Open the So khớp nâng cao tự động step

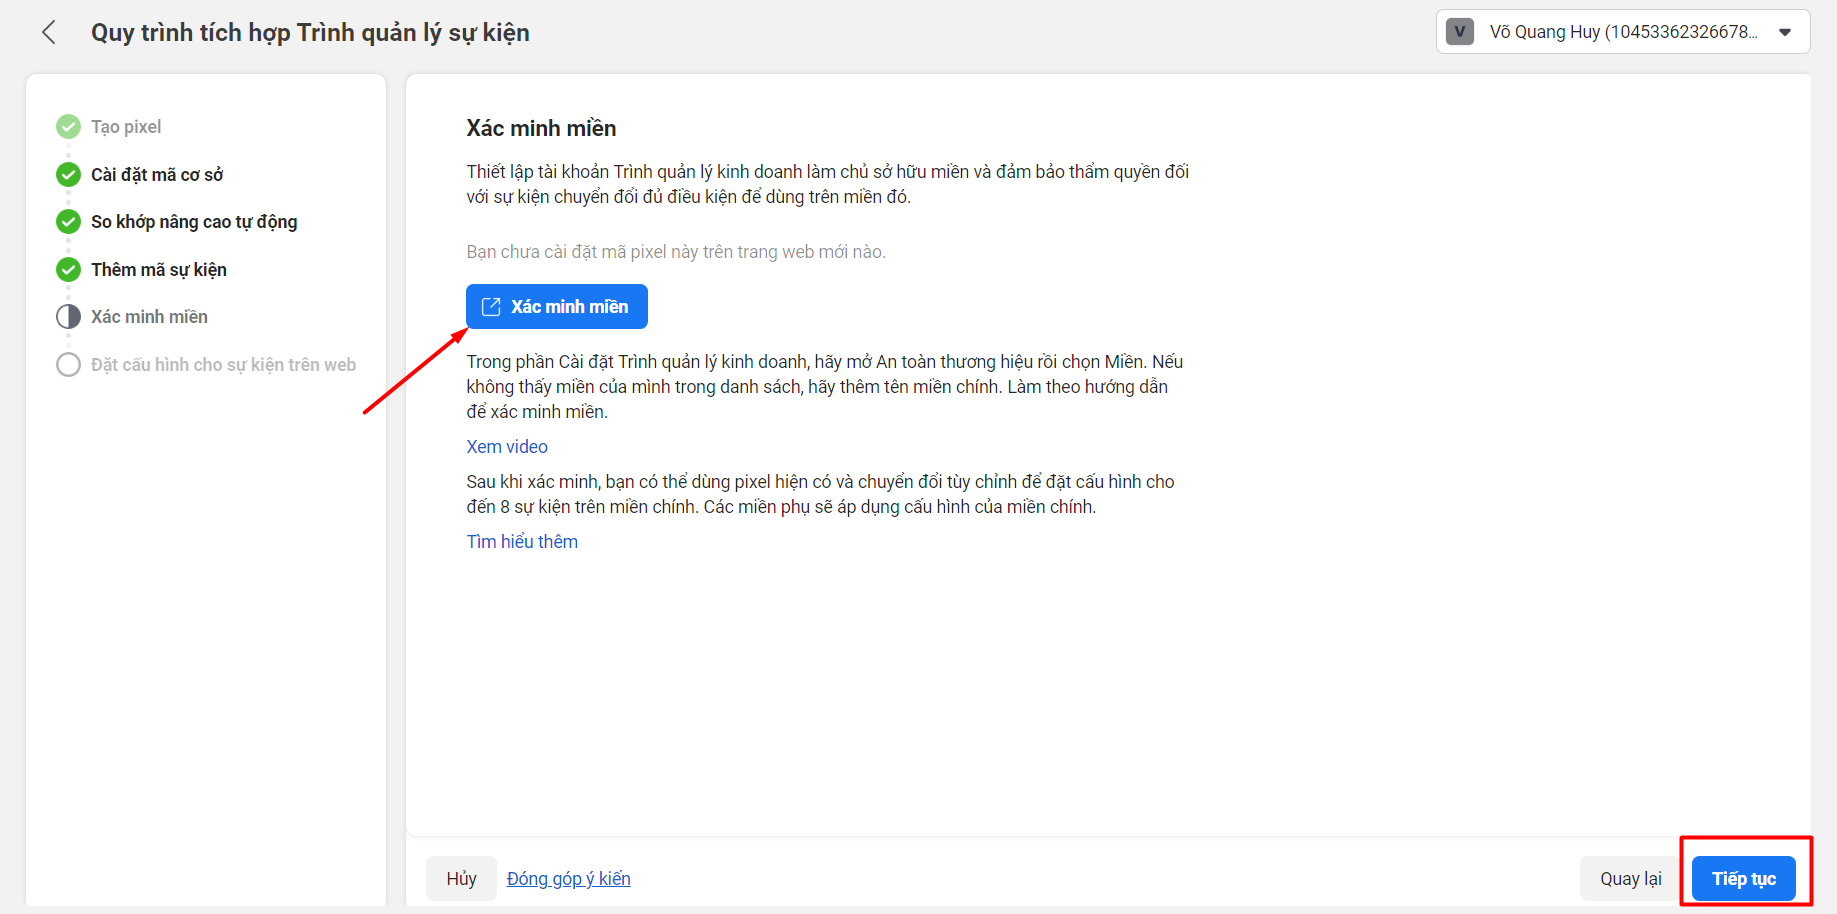pyautogui.click(x=194, y=222)
